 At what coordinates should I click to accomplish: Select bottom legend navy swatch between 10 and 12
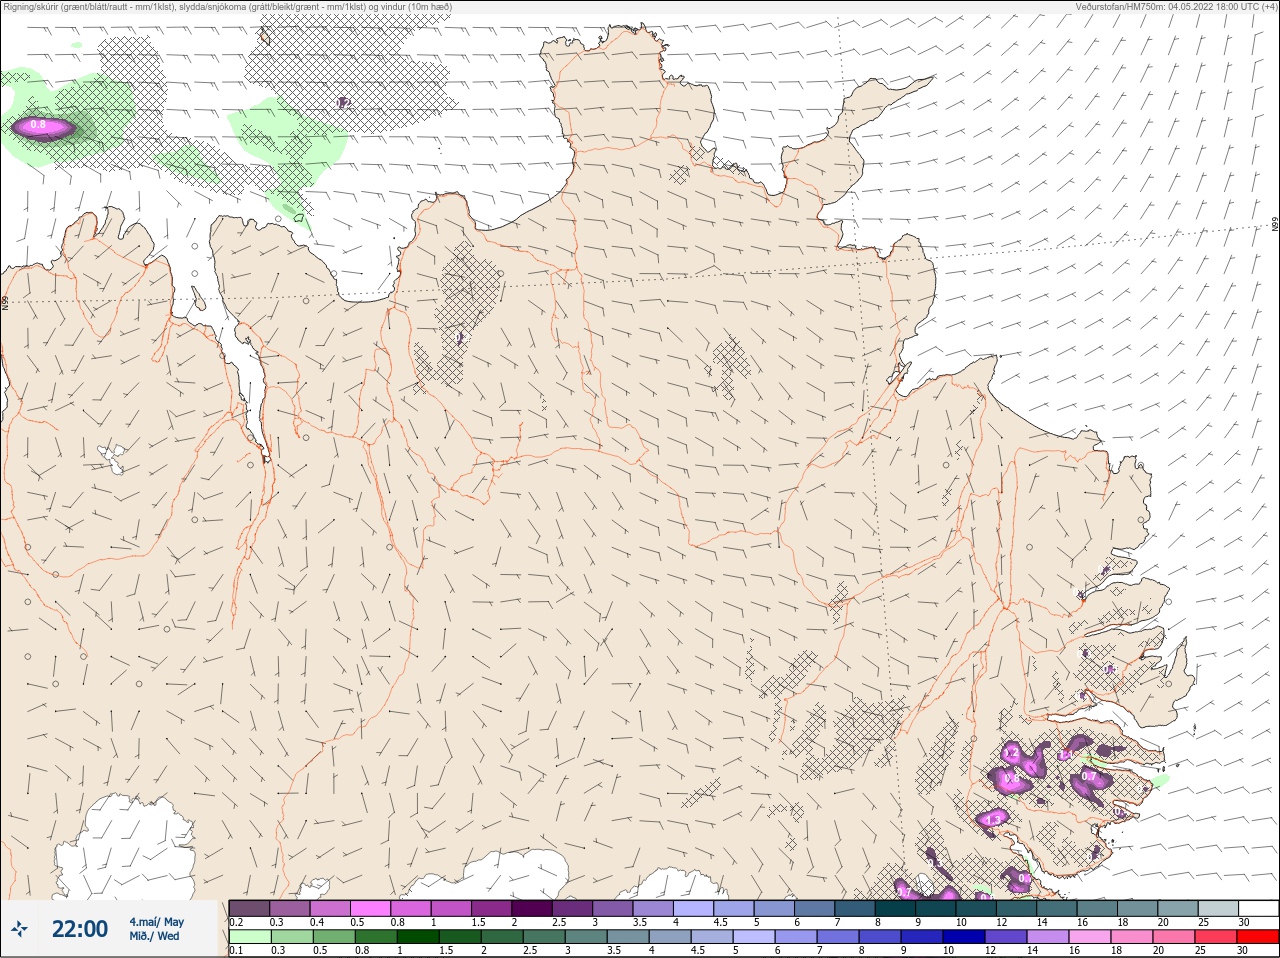tap(963, 937)
